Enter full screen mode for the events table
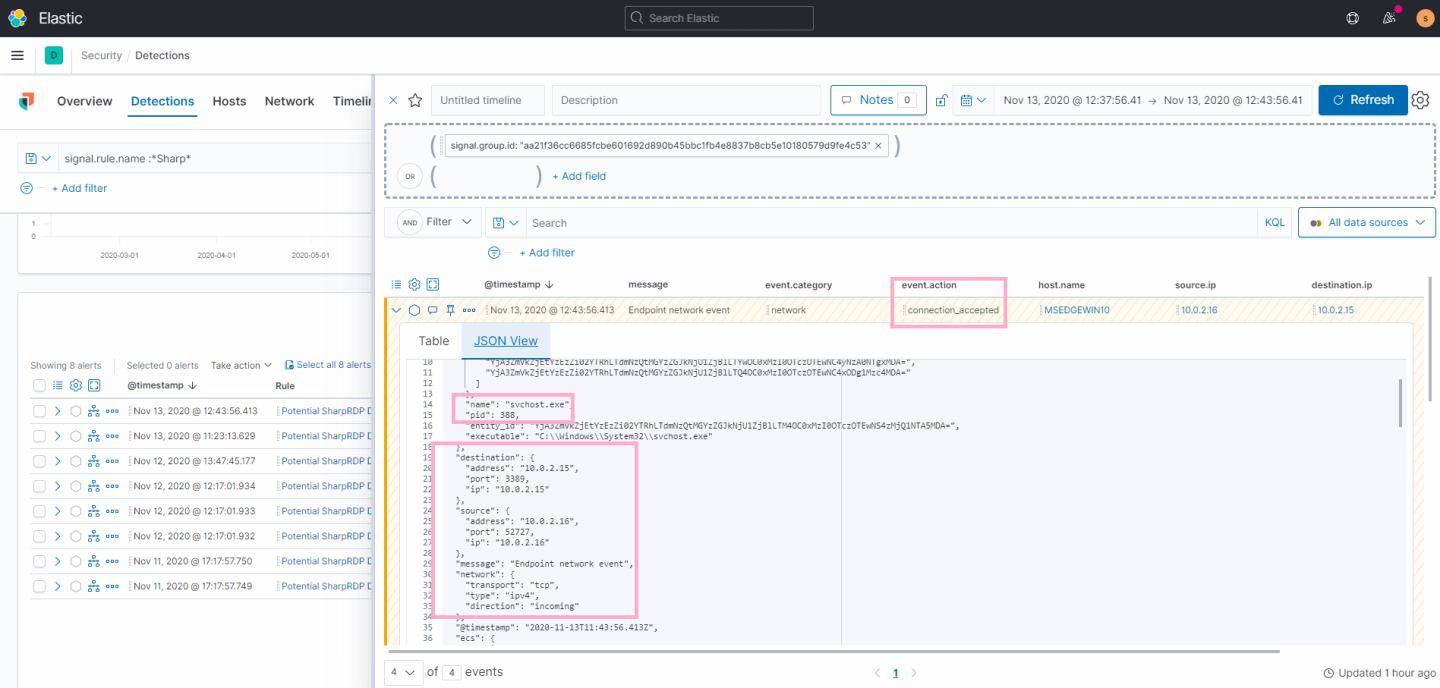The width and height of the screenshot is (1440, 688). point(430,284)
